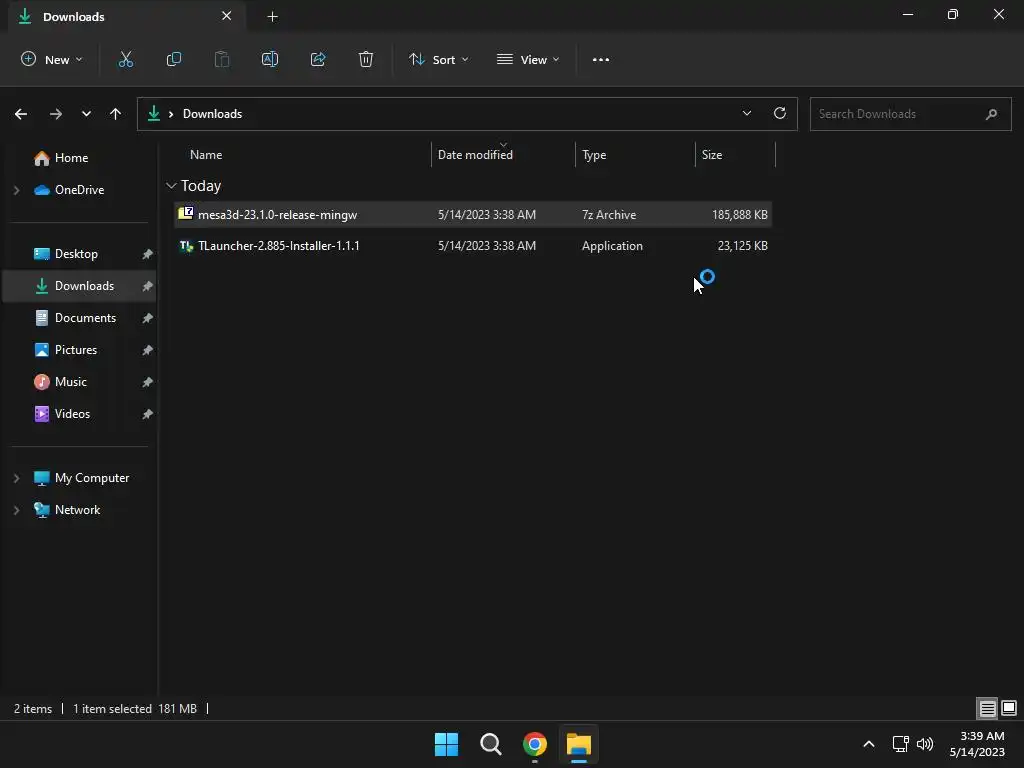
Task: Expand the OneDrive tree node
Action: point(17,190)
